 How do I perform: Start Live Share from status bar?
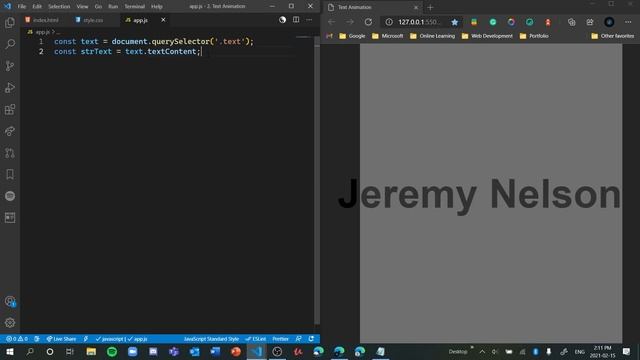click(x=61, y=339)
